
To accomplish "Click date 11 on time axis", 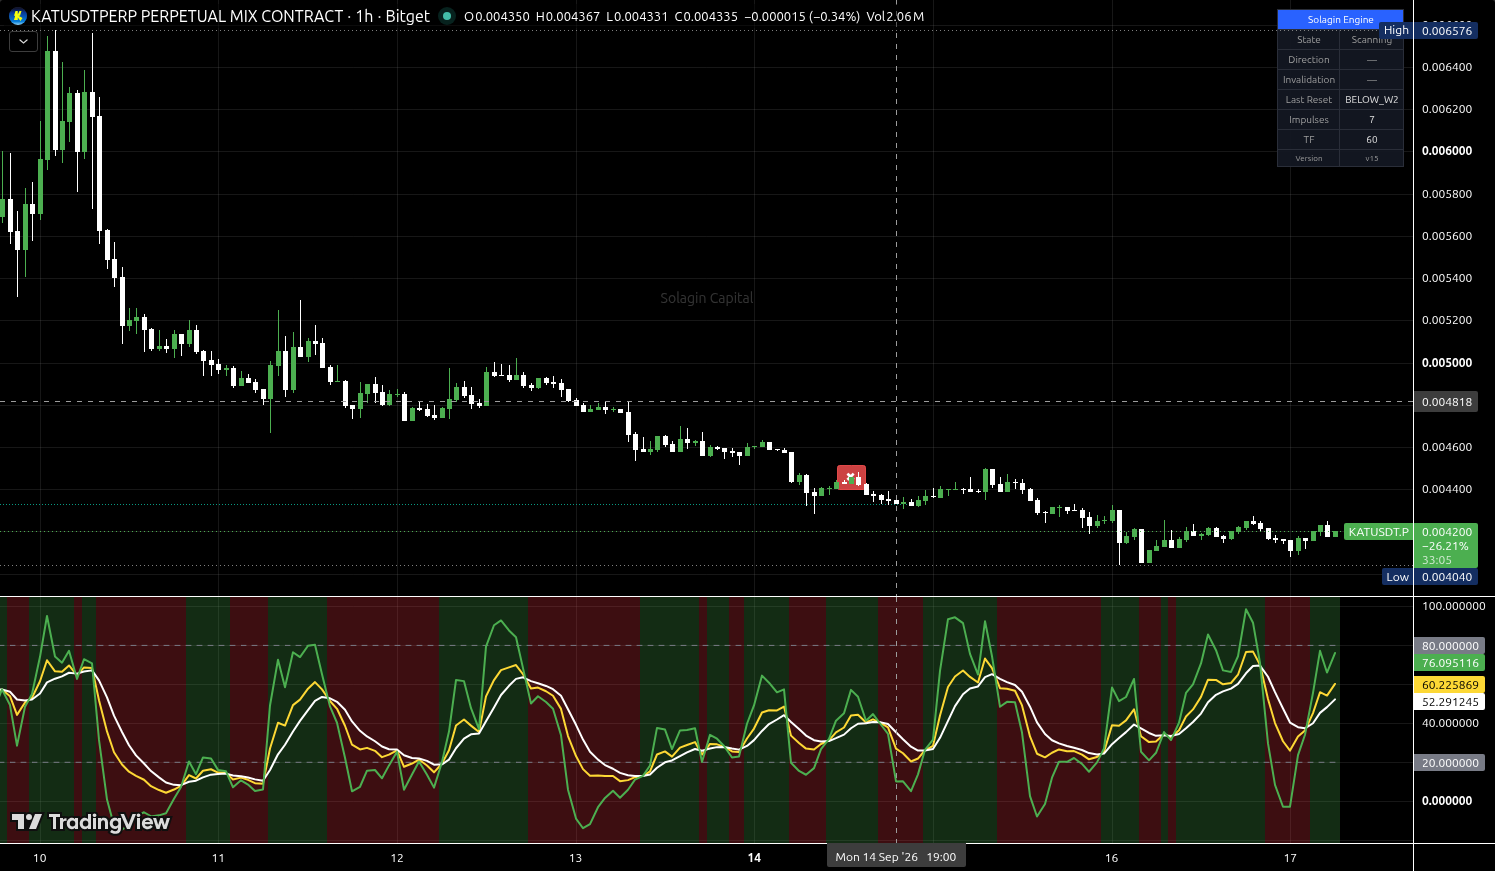I will [x=218, y=858].
